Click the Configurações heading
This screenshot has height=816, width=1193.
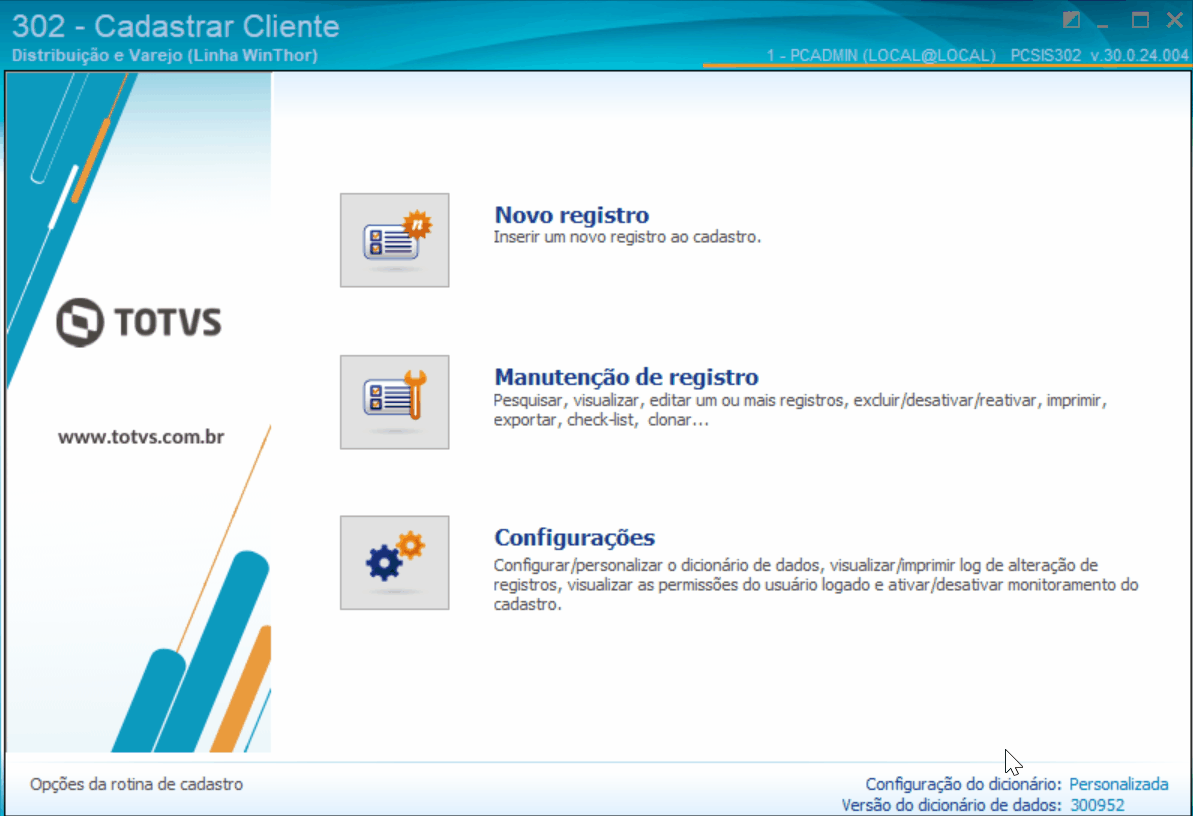(574, 537)
